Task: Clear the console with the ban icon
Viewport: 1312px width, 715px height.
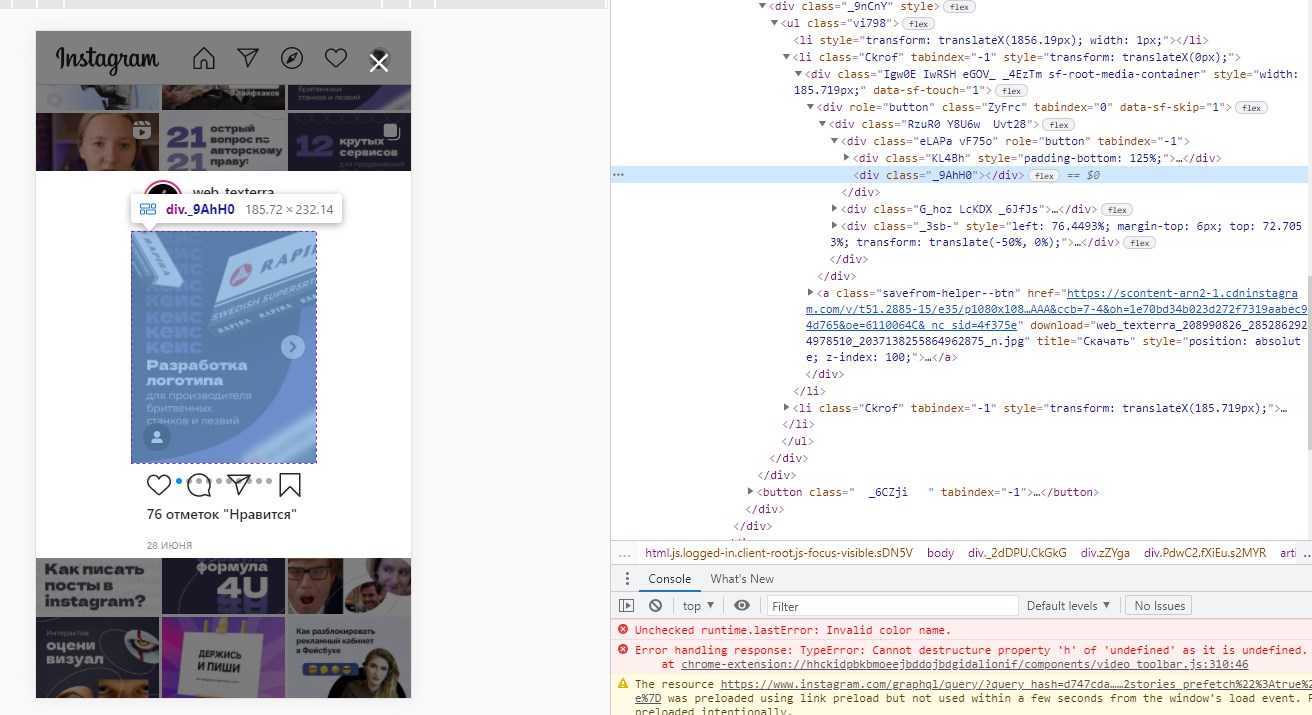Action: coord(655,606)
